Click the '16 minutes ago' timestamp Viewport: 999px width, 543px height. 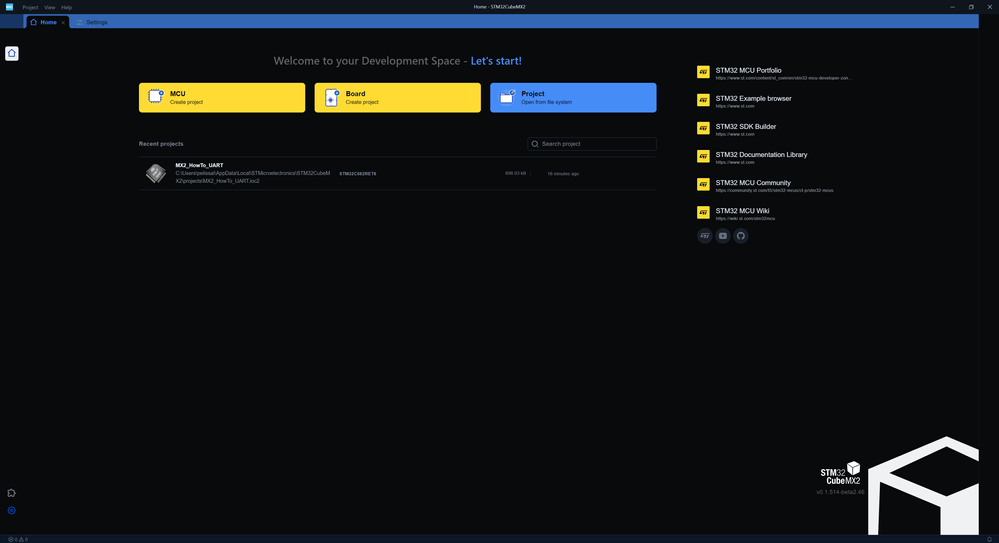pyautogui.click(x=563, y=173)
